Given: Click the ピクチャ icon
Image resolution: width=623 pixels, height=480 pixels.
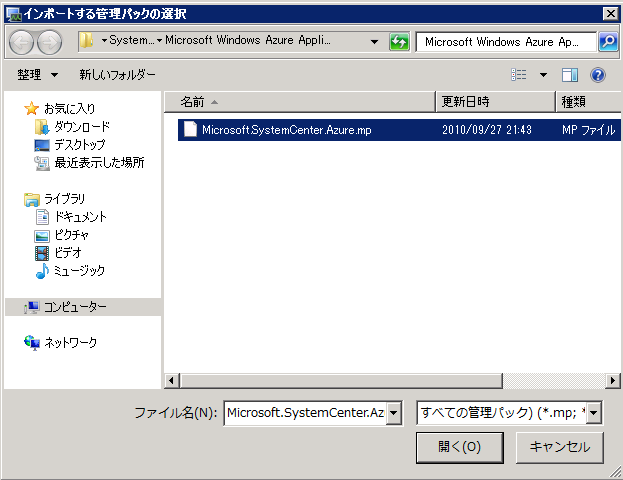Looking at the screenshot, I should coord(42,236).
